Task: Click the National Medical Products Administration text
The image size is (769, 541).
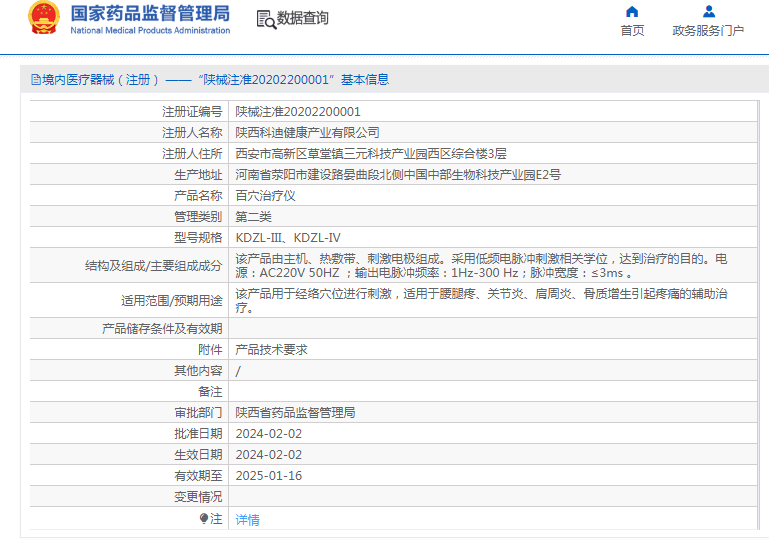Action: click(x=150, y=30)
